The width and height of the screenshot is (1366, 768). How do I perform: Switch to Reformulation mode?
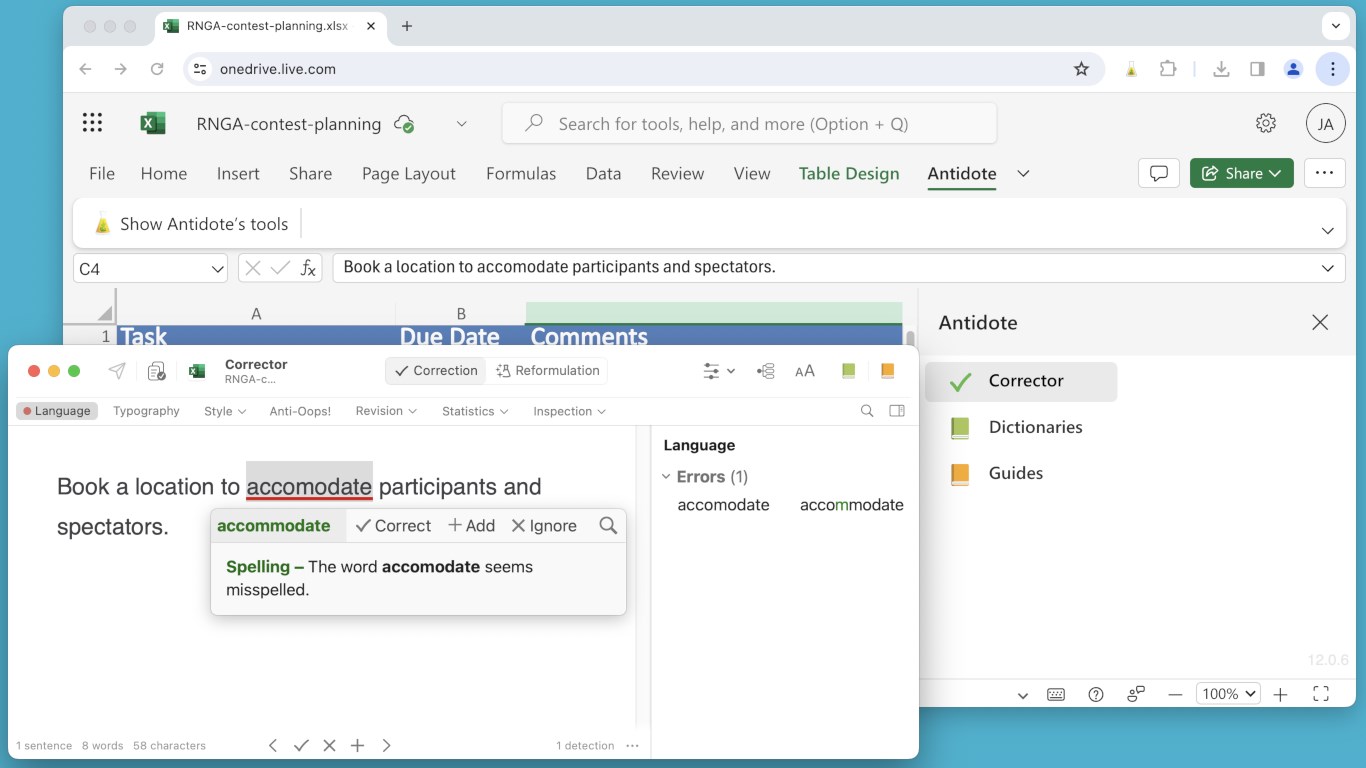(548, 371)
